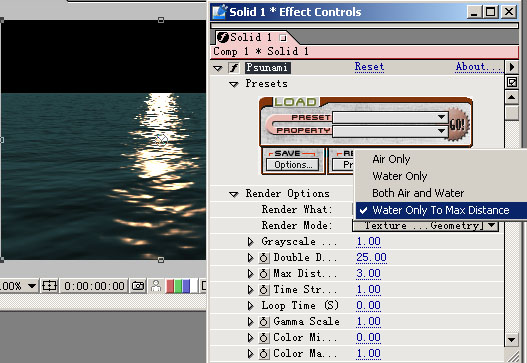This screenshot has width=527, height=363.
Task: Edit the Color Mi... value 0.00
Action: point(368,337)
